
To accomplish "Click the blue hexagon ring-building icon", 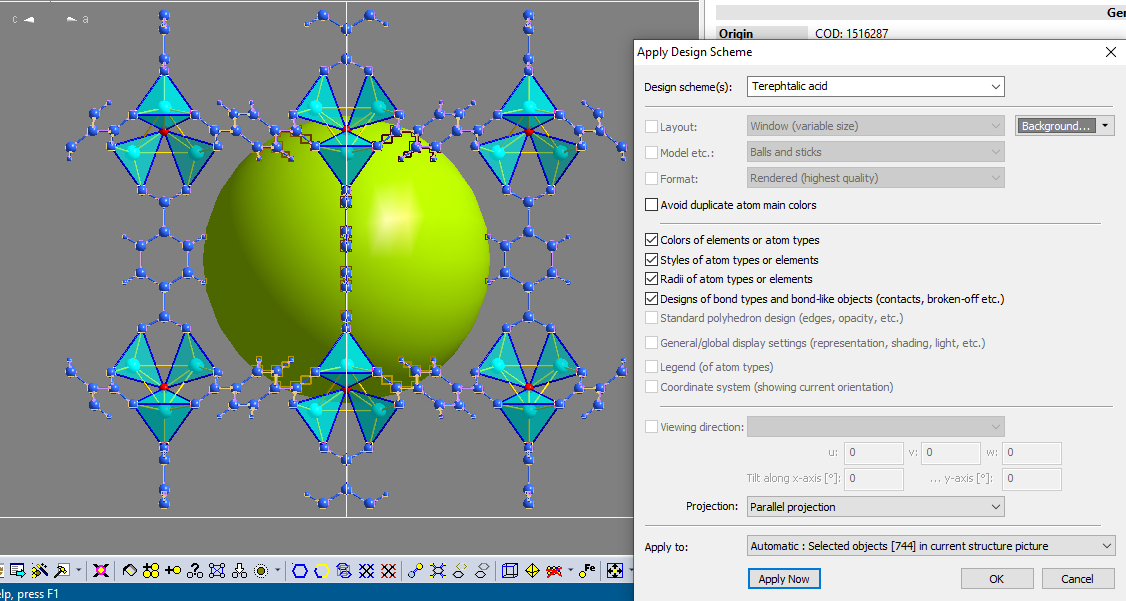I will 298,570.
